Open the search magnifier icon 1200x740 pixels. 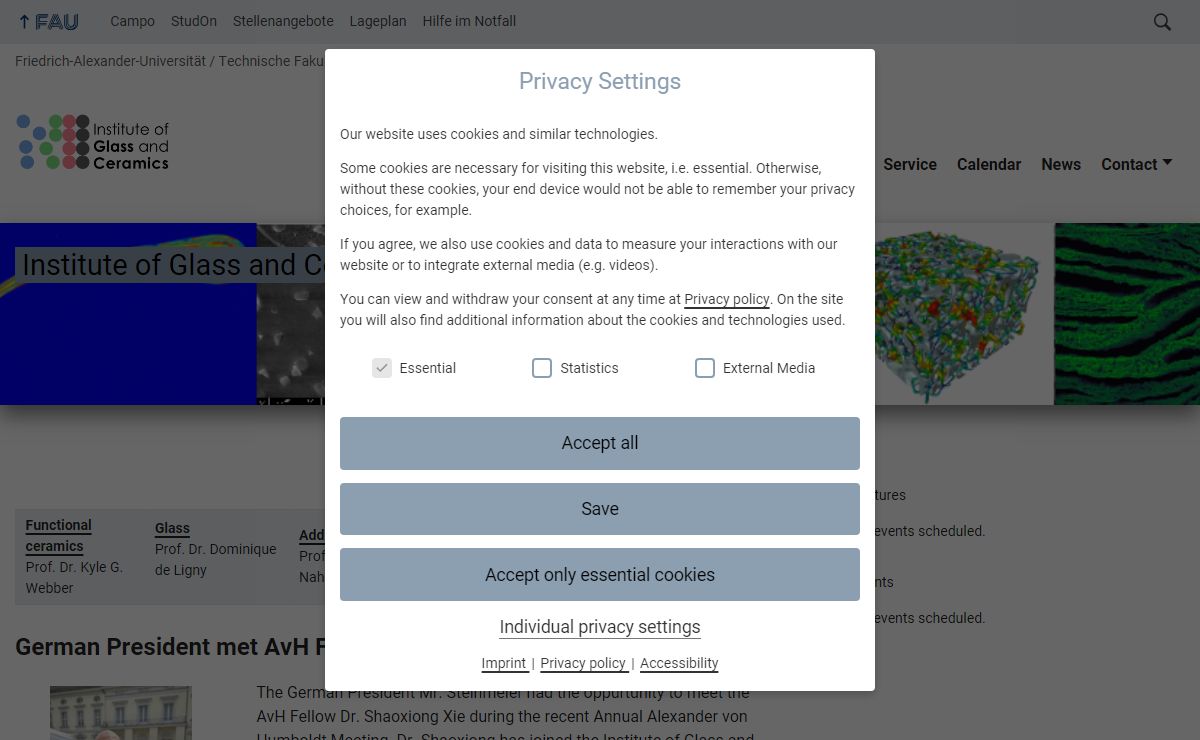(1162, 22)
